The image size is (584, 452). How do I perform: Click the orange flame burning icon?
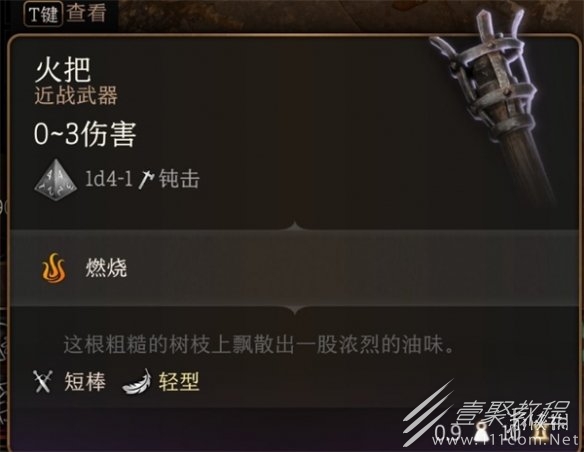point(54,268)
